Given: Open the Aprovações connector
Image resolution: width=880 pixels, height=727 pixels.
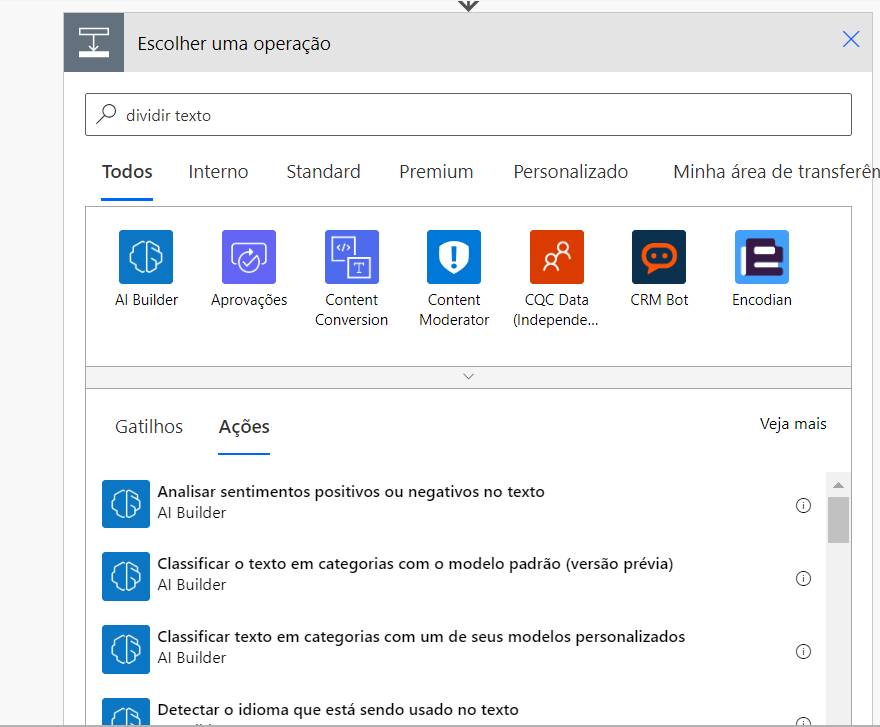Looking at the screenshot, I should pyautogui.click(x=249, y=257).
